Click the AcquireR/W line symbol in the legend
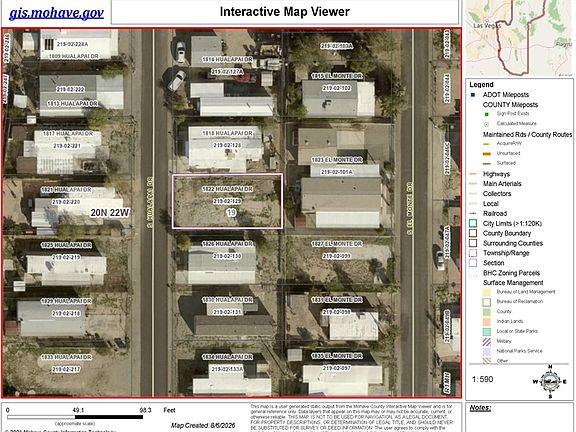Image resolution: width=576 pixels, height=432 pixels. (487, 144)
